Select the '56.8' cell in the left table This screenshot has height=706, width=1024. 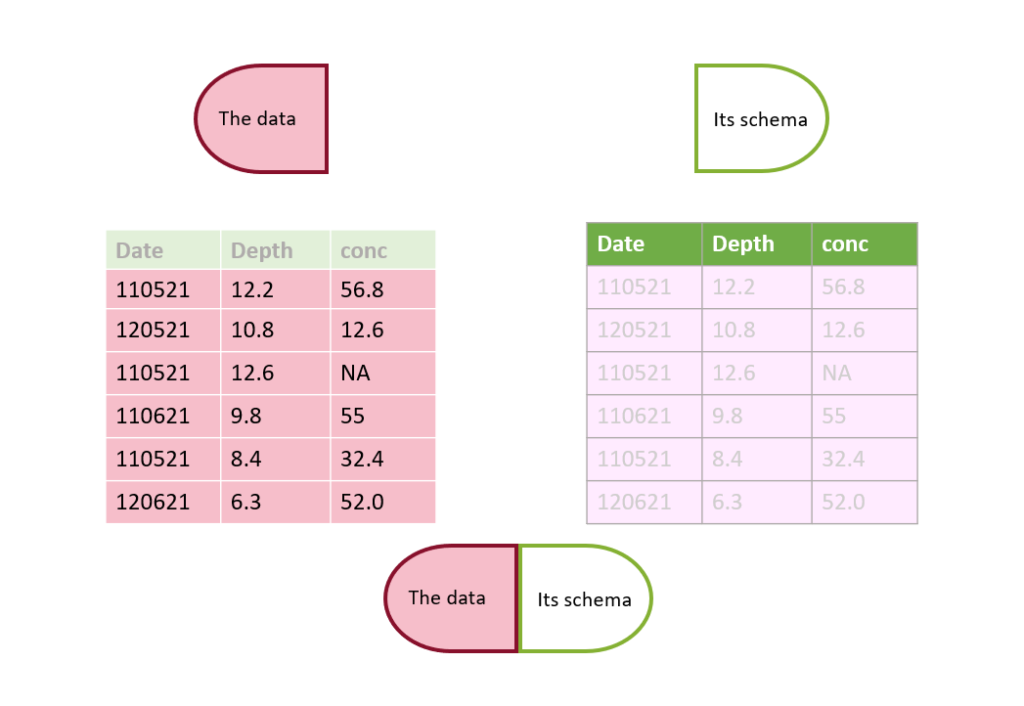tap(383, 289)
